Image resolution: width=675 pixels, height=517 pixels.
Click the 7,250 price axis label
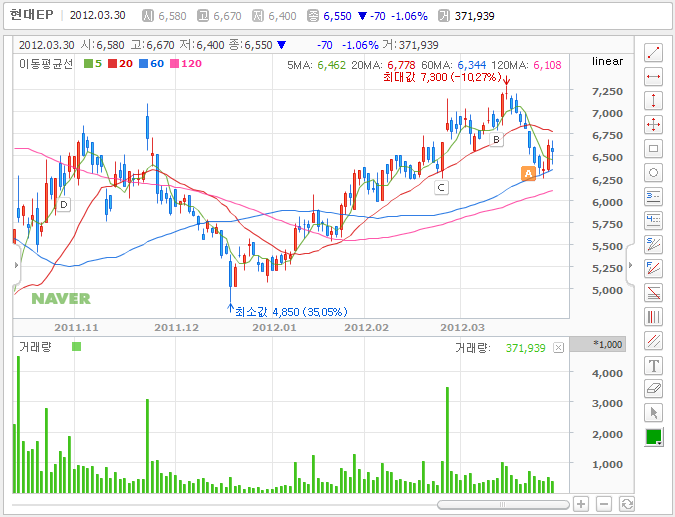pos(607,91)
